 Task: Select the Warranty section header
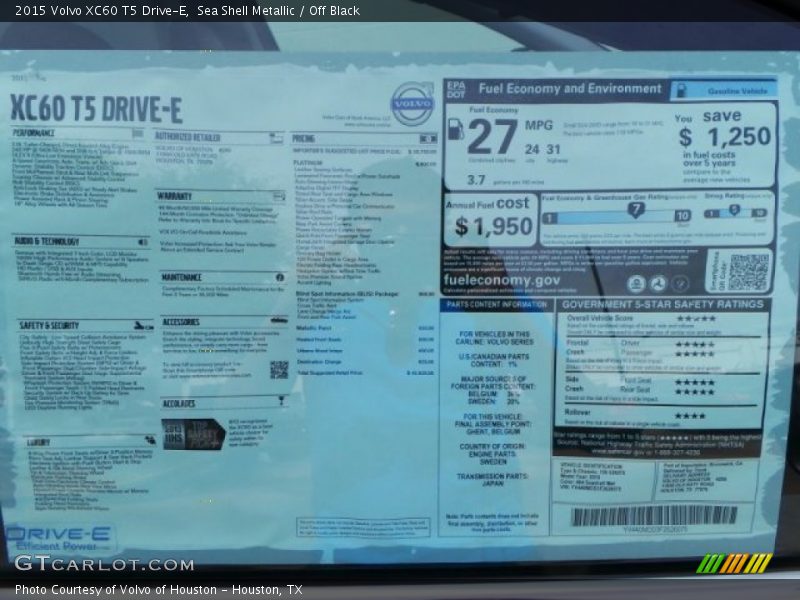tap(174, 196)
